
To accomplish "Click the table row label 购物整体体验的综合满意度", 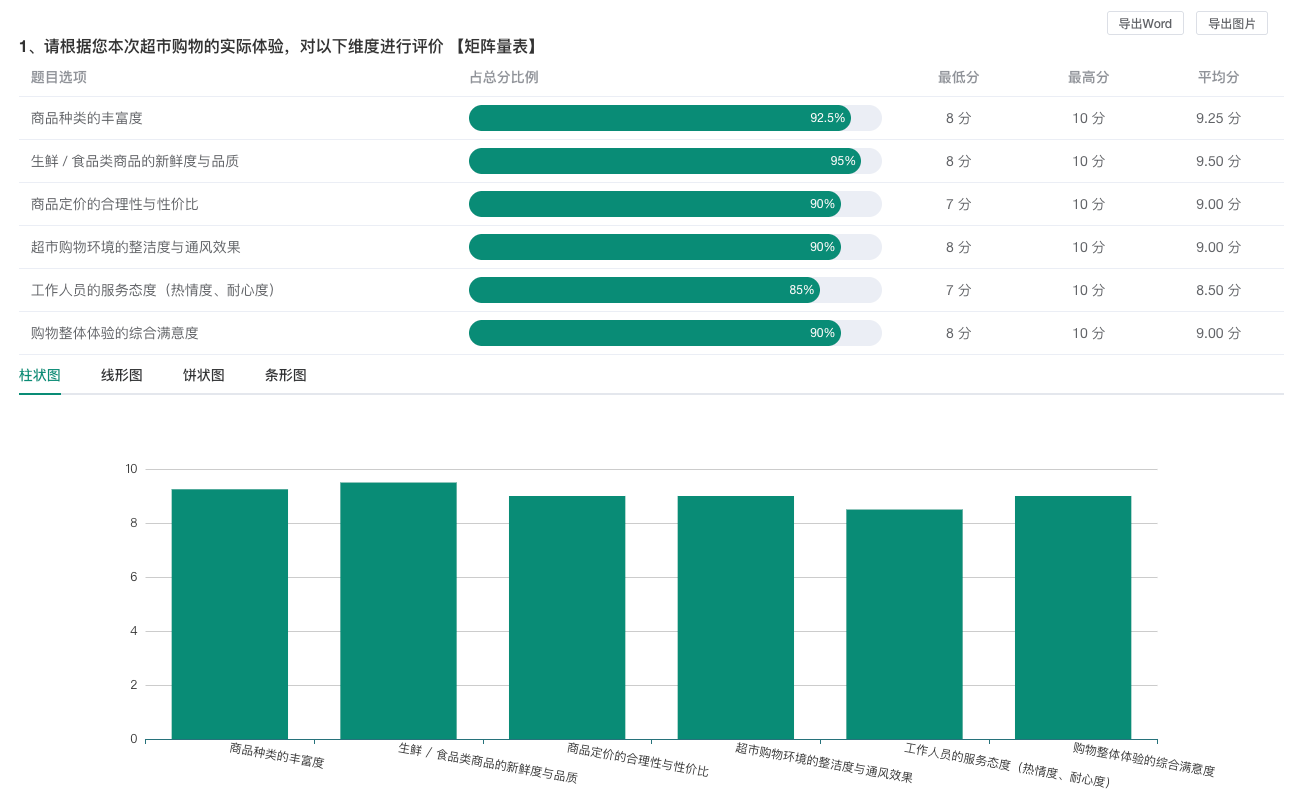I will pos(115,333).
